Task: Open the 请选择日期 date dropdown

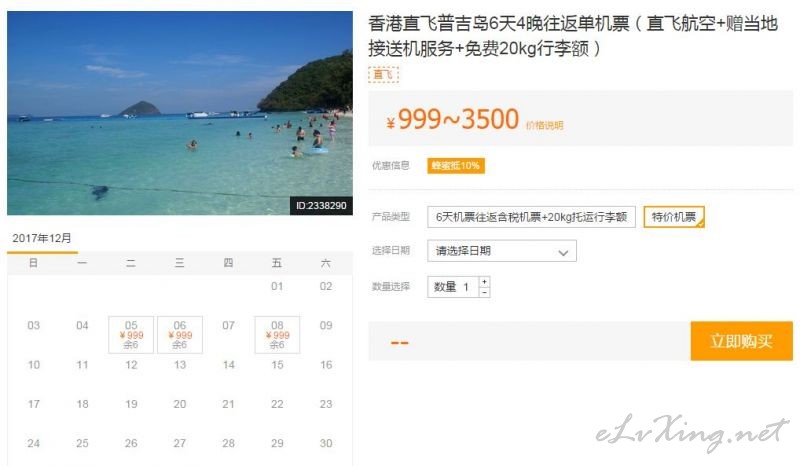Action: click(x=502, y=251)
